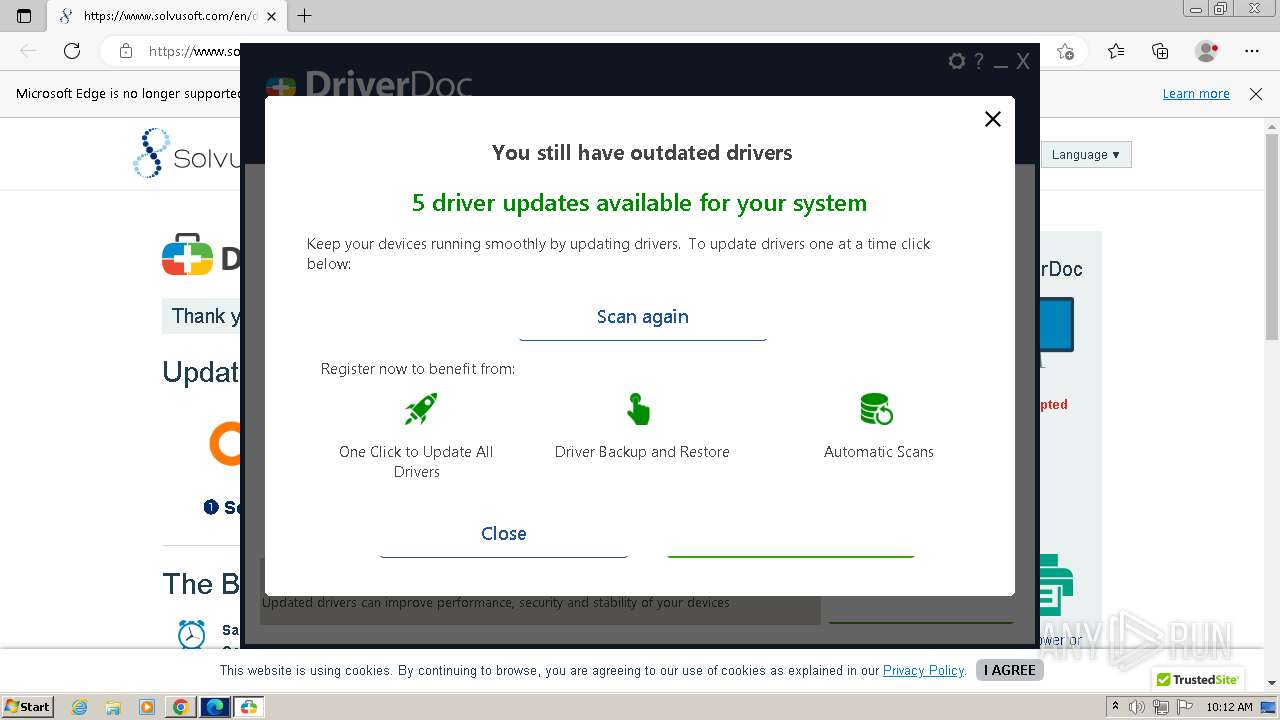Click I AGREE cookie button

click(x=1010, y=670)
